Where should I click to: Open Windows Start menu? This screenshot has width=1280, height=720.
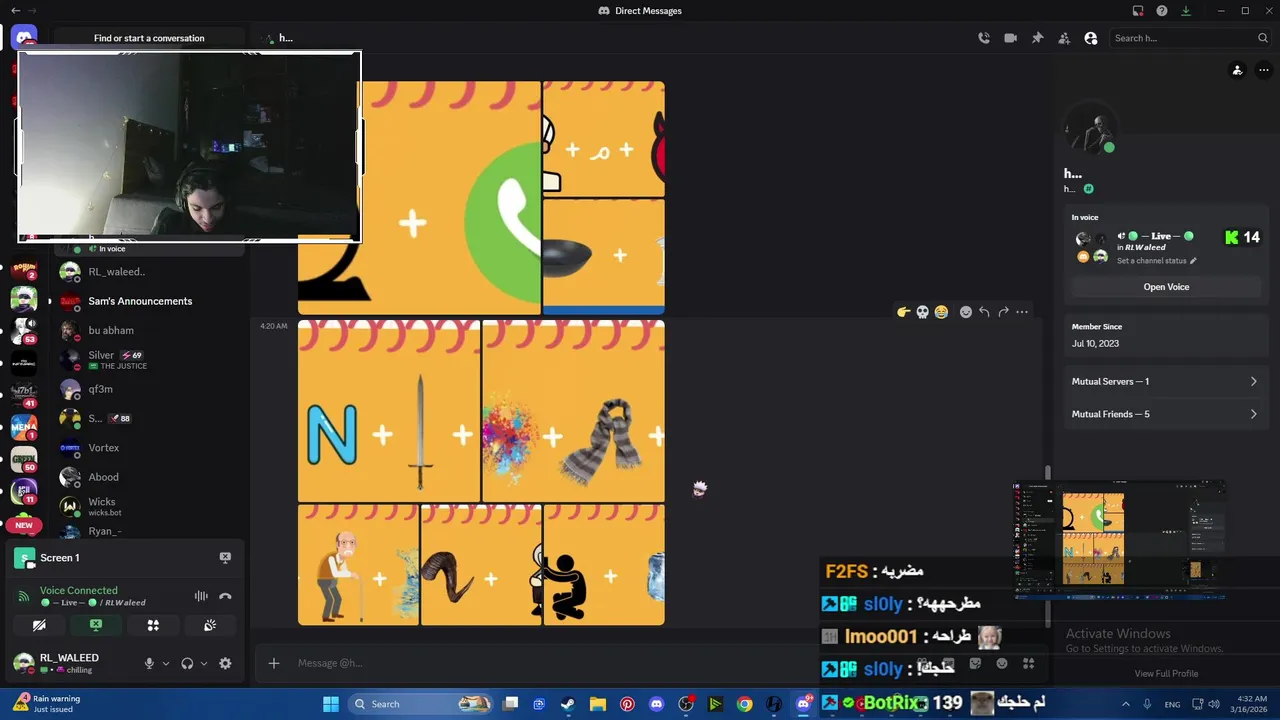tap(330, 704)
